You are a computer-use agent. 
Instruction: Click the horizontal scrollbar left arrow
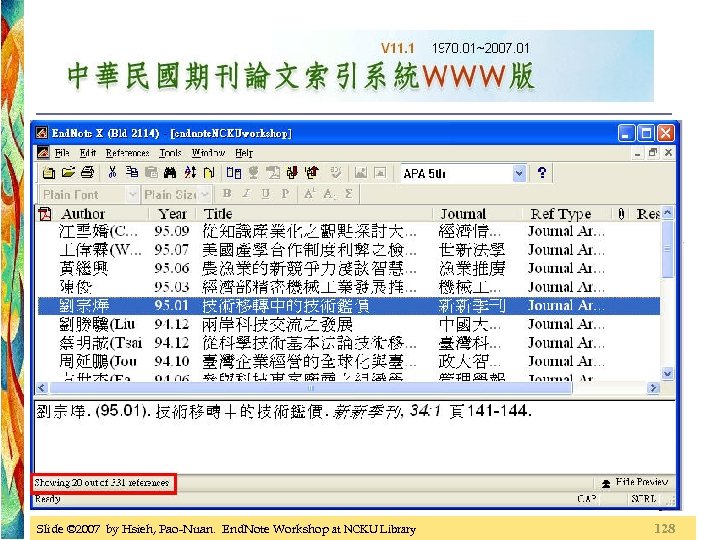[42, 388]
